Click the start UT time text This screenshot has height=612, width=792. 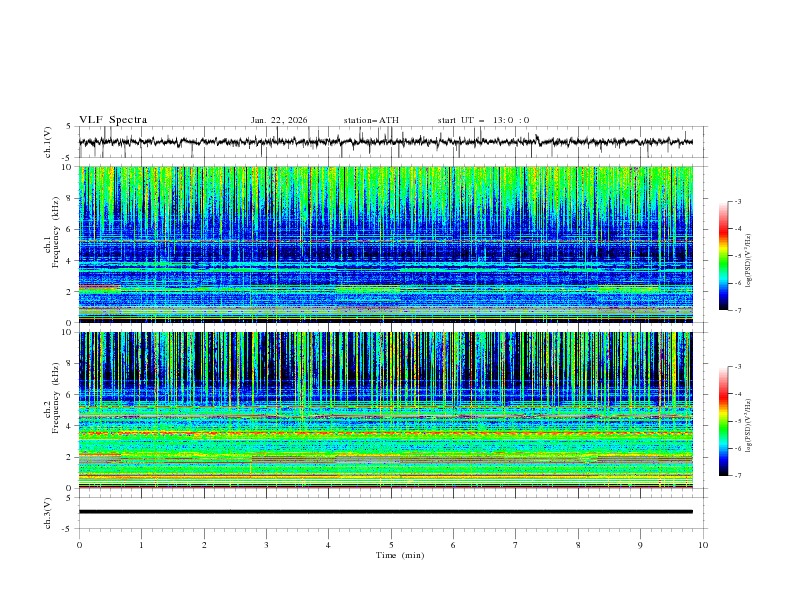(x=483, y=120)
